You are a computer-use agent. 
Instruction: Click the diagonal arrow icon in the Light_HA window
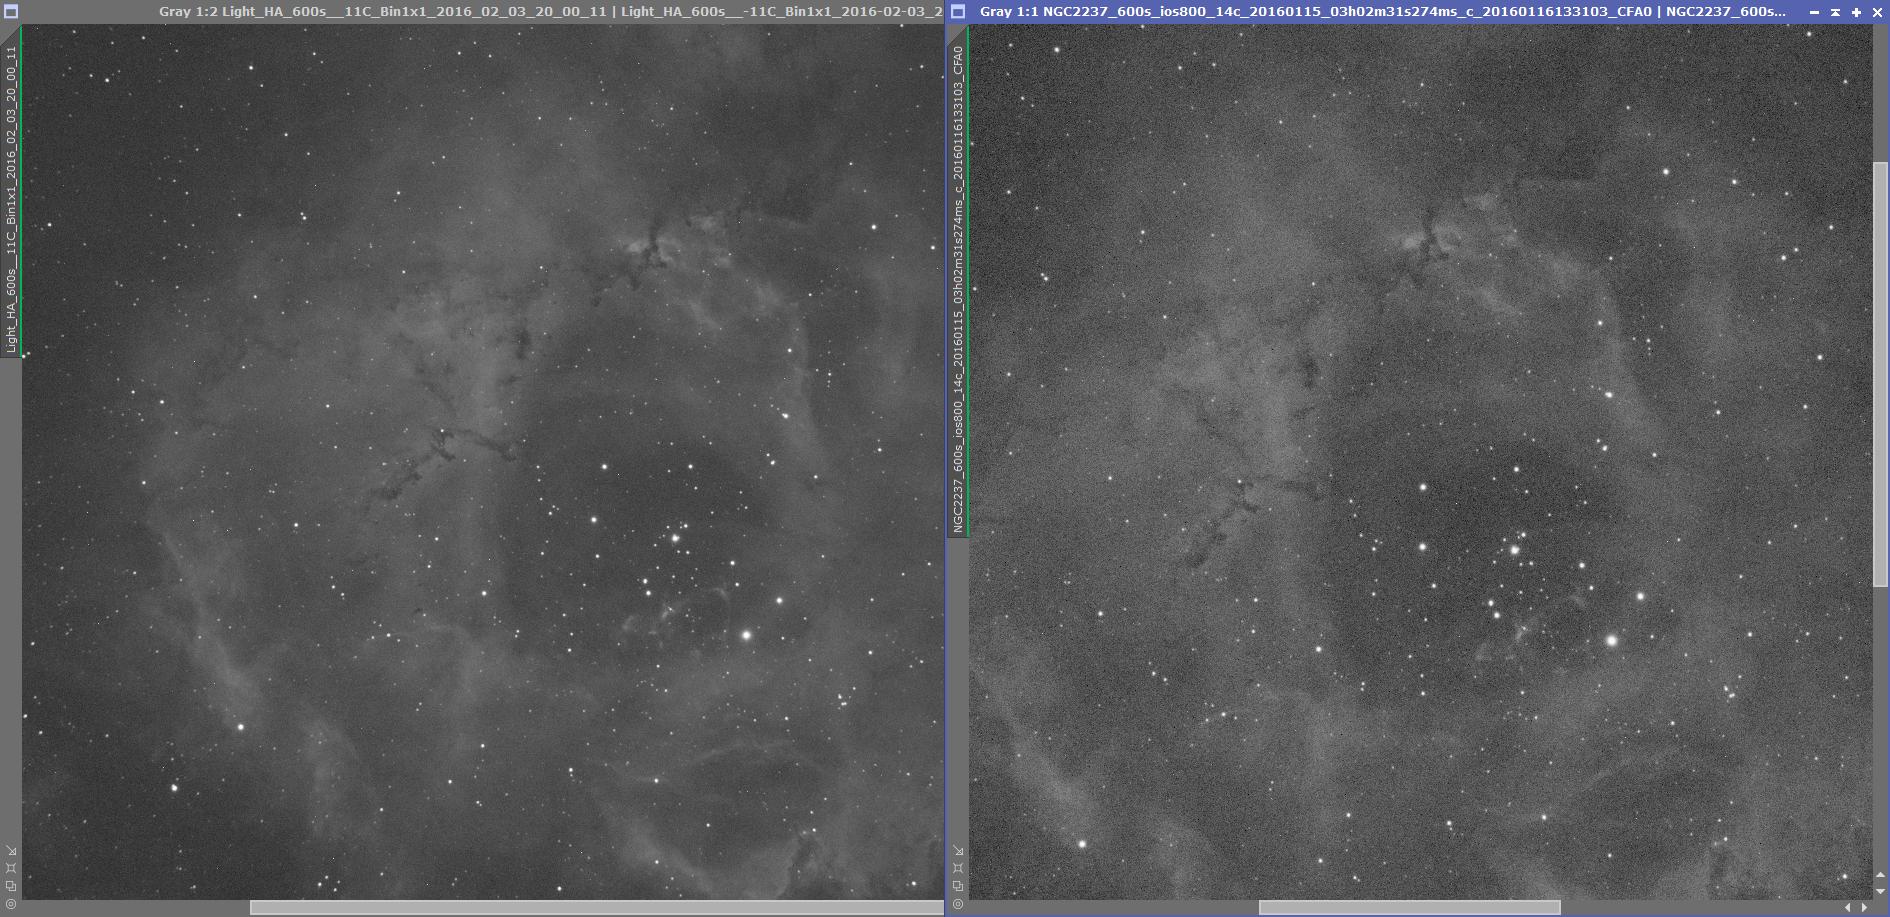click(11, 851)
